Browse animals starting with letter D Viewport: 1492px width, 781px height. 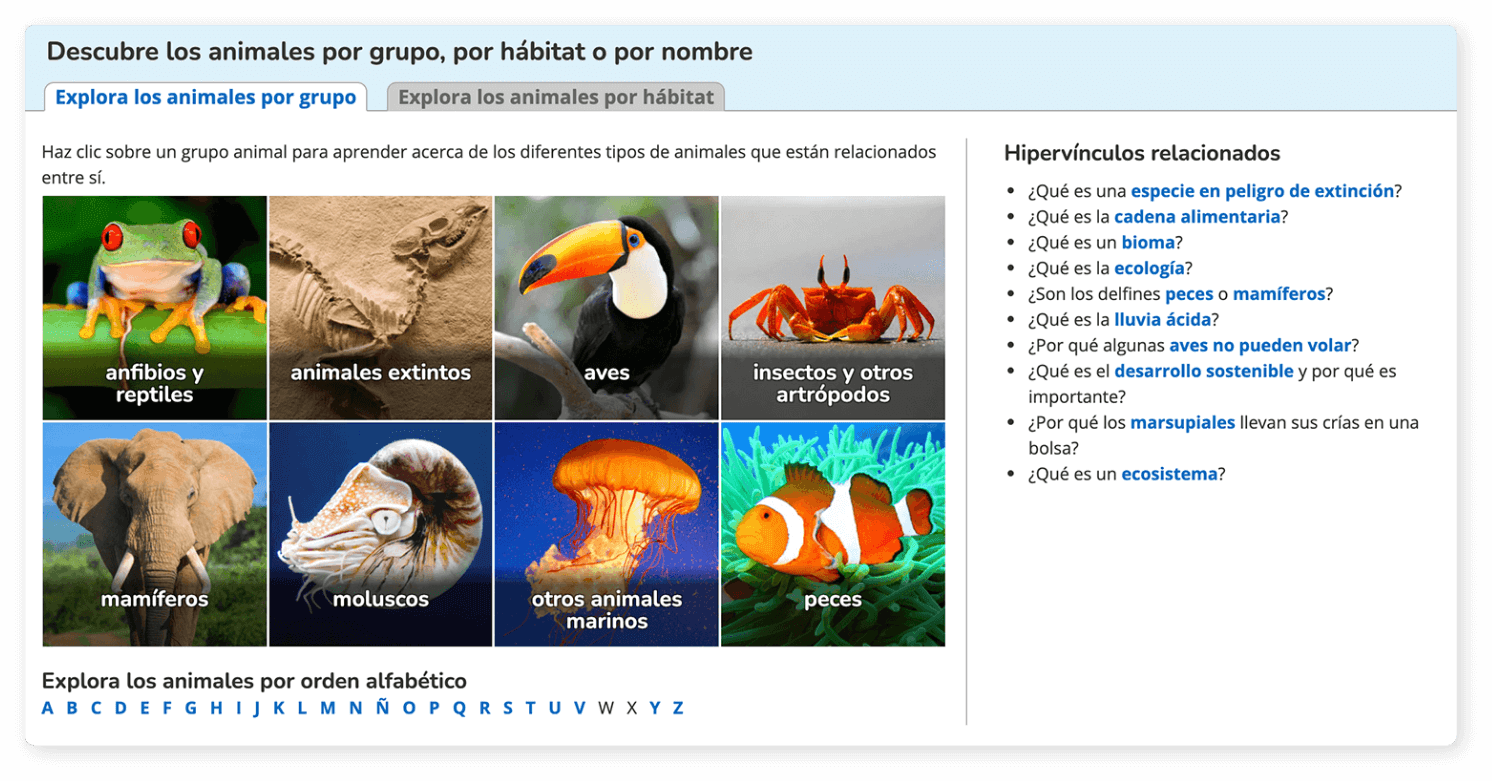121,708
